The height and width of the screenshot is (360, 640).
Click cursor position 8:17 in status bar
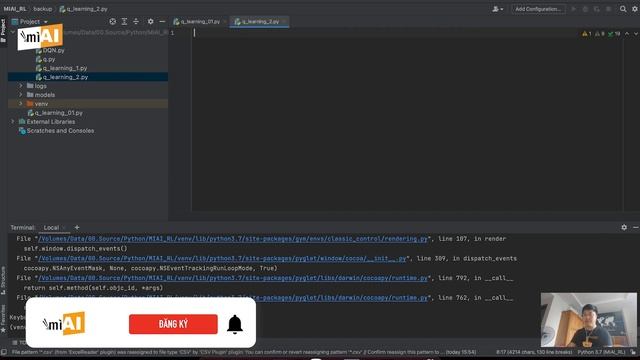[534, 352]
